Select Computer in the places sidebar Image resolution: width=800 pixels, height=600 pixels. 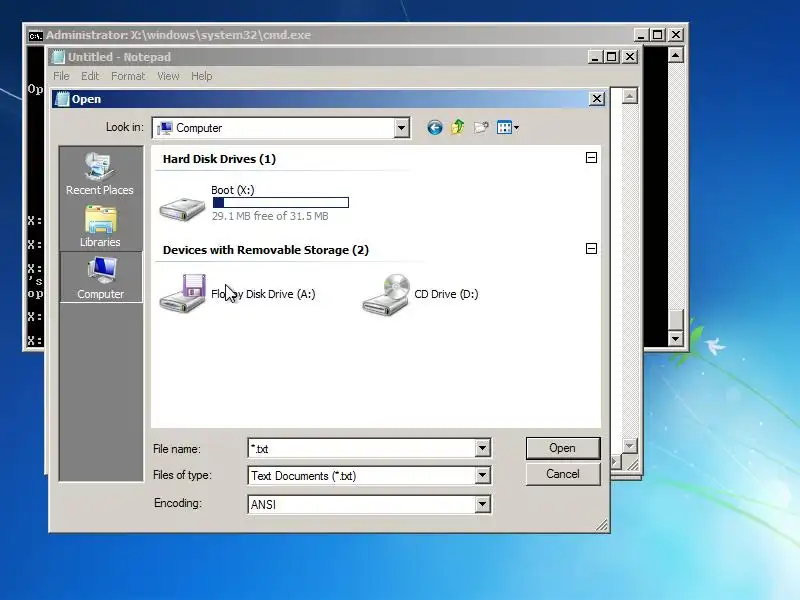pos(101,278)
